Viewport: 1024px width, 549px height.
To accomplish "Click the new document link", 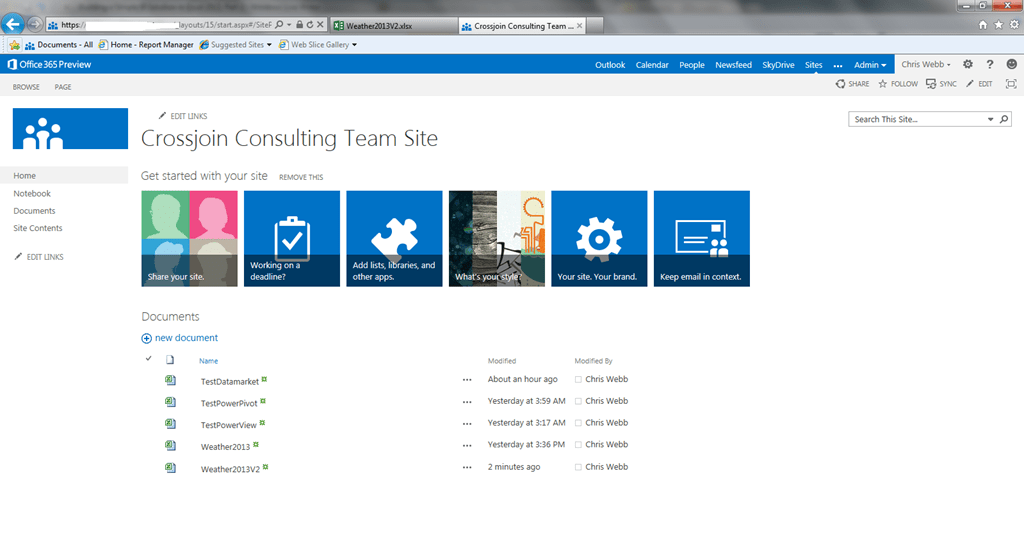I will (186, 337).
